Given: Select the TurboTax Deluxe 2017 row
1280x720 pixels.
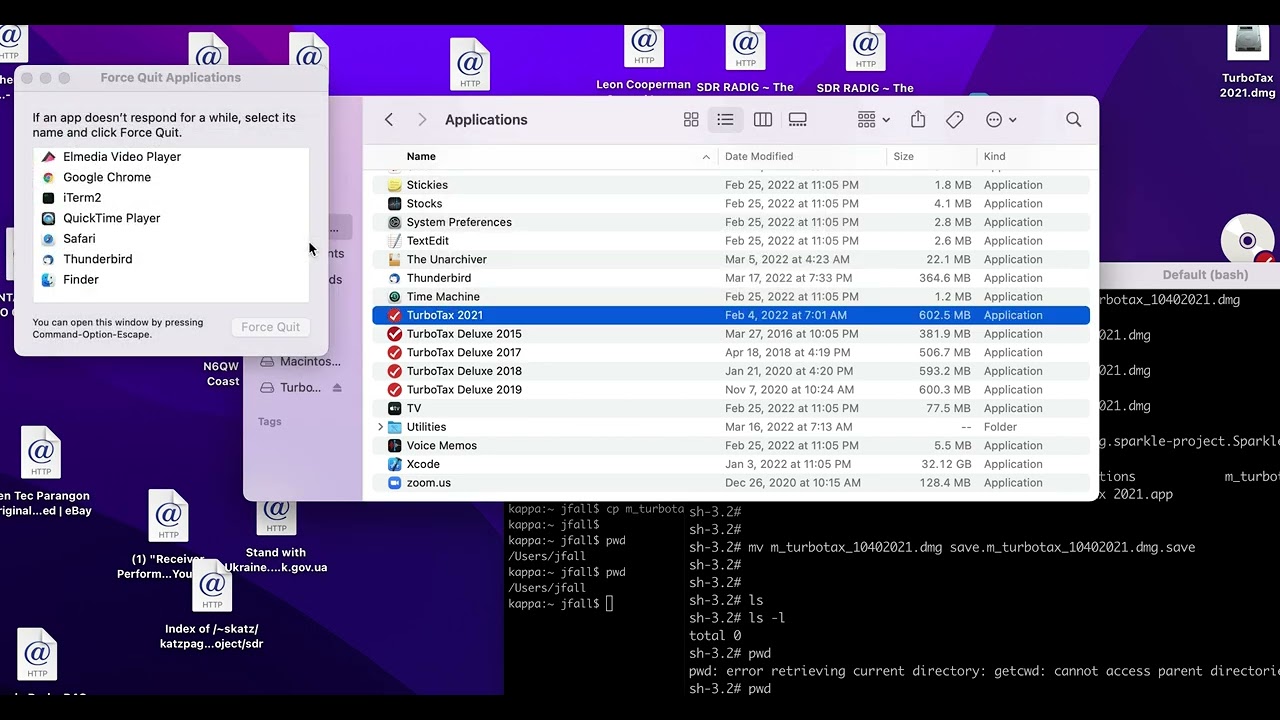Looking at the screenshot, I should tap(731, 352).
